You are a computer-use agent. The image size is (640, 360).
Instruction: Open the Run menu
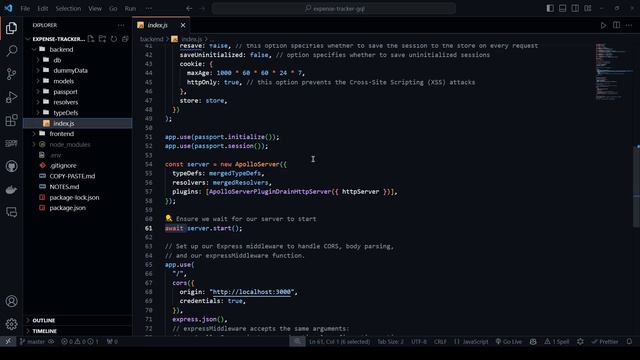coord(130,8)
